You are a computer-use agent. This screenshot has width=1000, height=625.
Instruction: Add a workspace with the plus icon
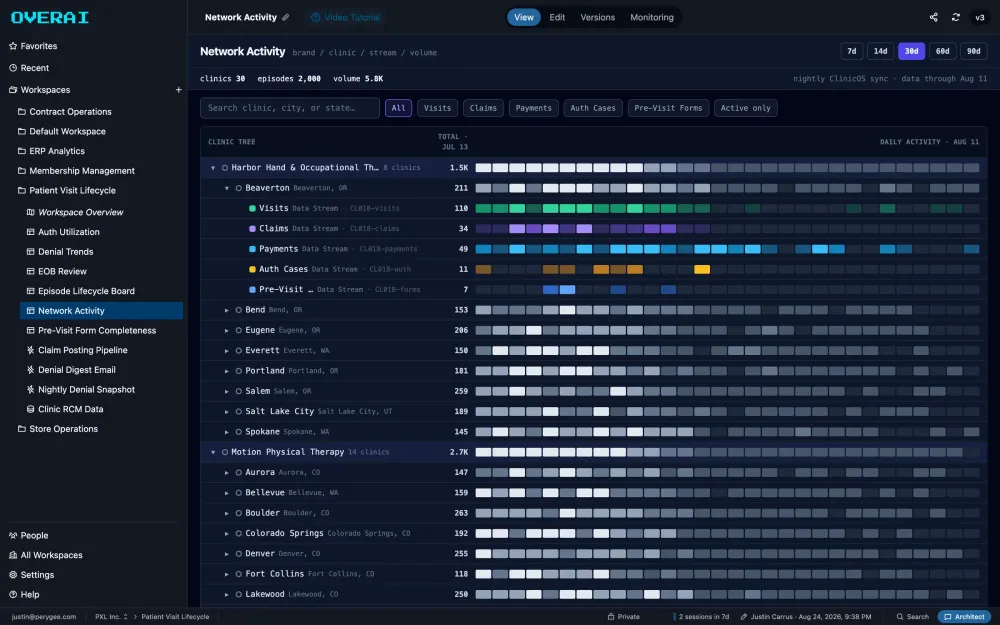click(179, 90)
